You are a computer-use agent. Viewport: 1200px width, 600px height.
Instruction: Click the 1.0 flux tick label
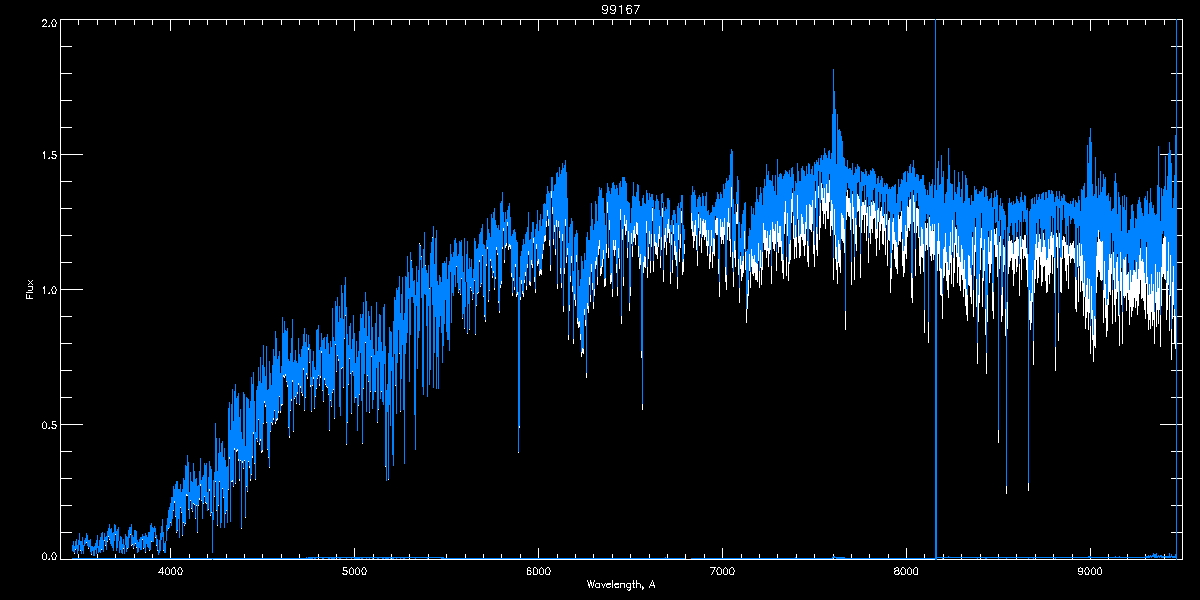coord(48,290)
